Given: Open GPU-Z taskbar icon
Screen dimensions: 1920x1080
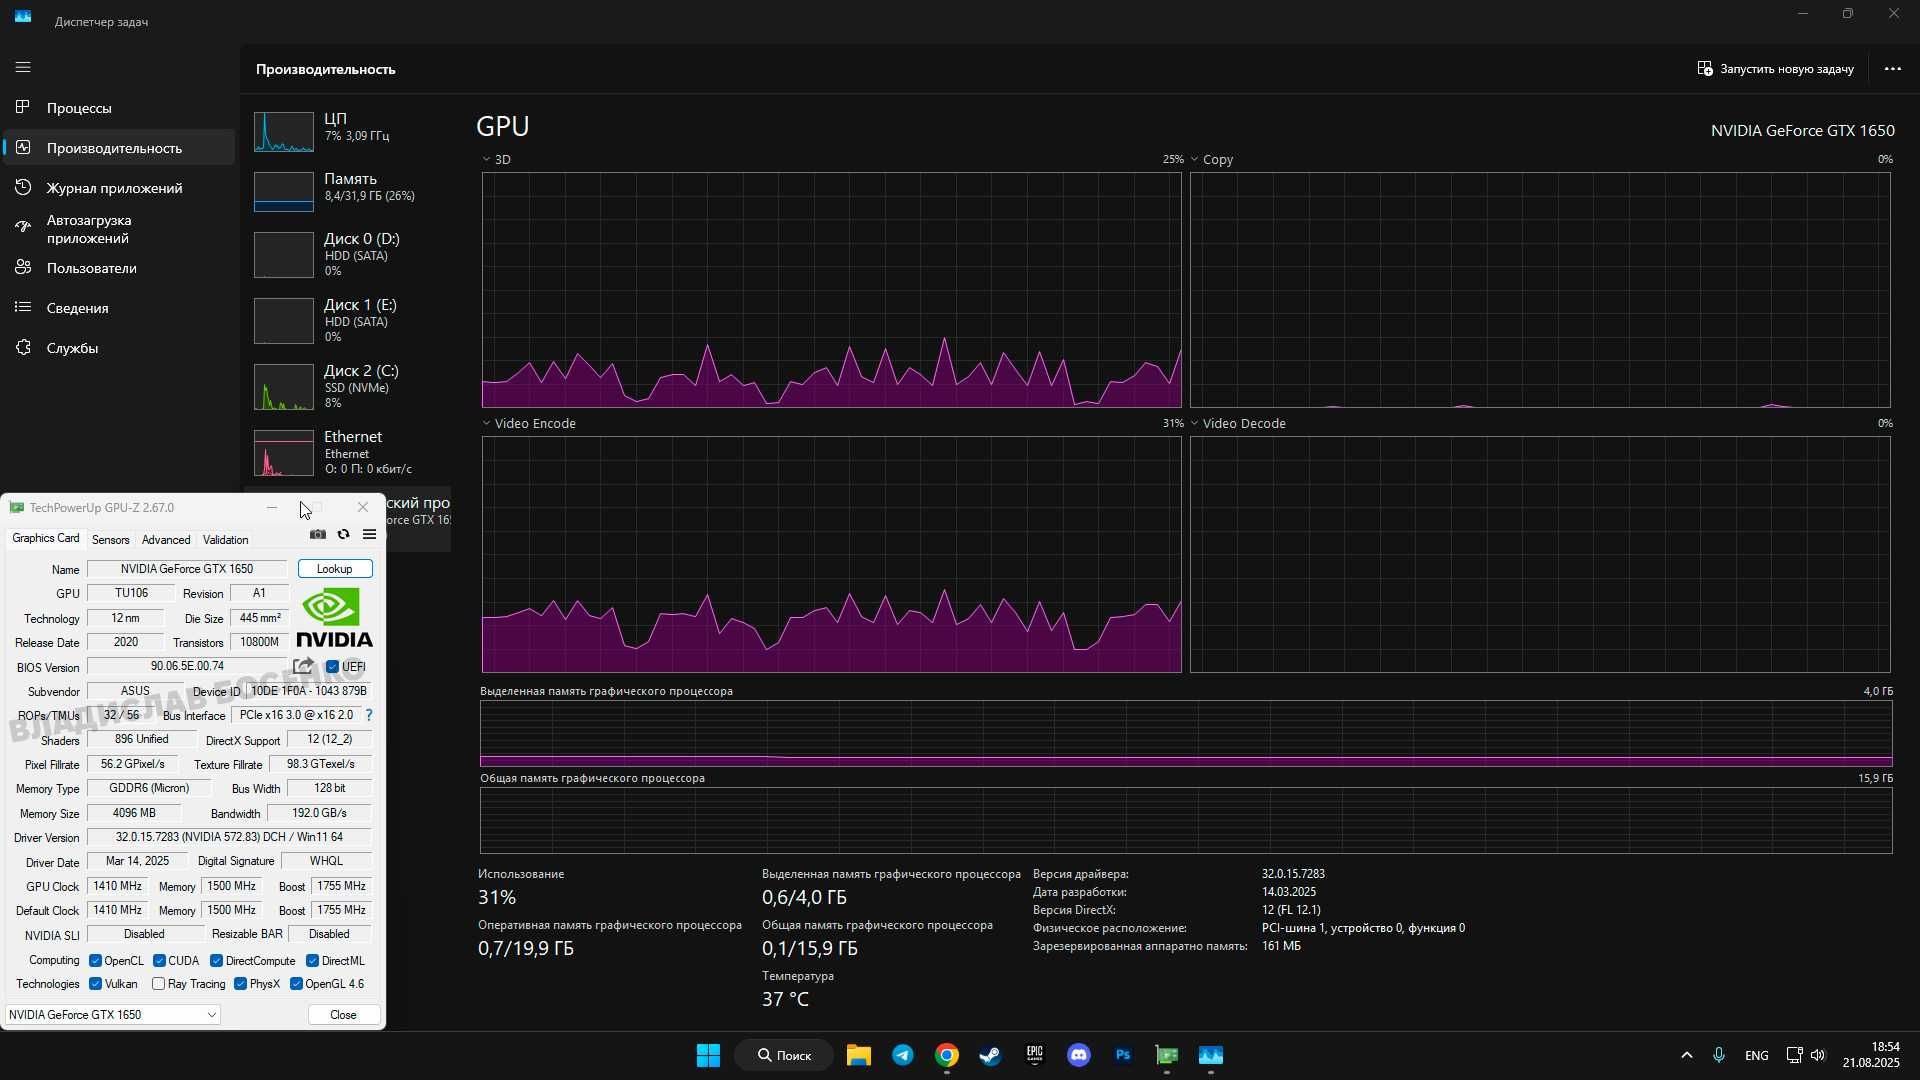Looking at the screenshot, I should click(1167, 1055).
